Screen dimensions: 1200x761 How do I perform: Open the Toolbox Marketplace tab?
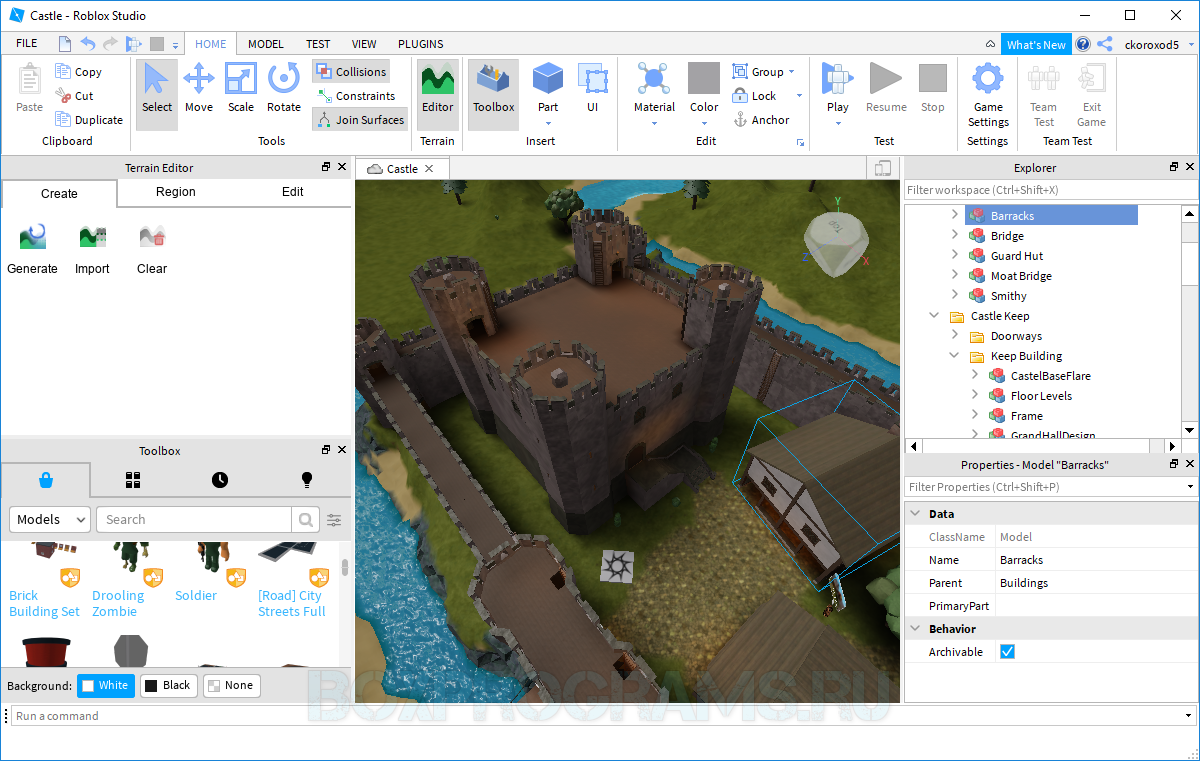click(x=46, y=480)
